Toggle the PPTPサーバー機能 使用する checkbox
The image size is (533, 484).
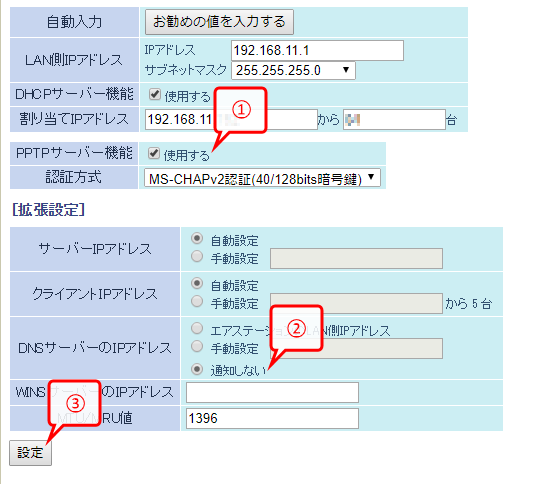pyautogui.click(x=154, y=153)
